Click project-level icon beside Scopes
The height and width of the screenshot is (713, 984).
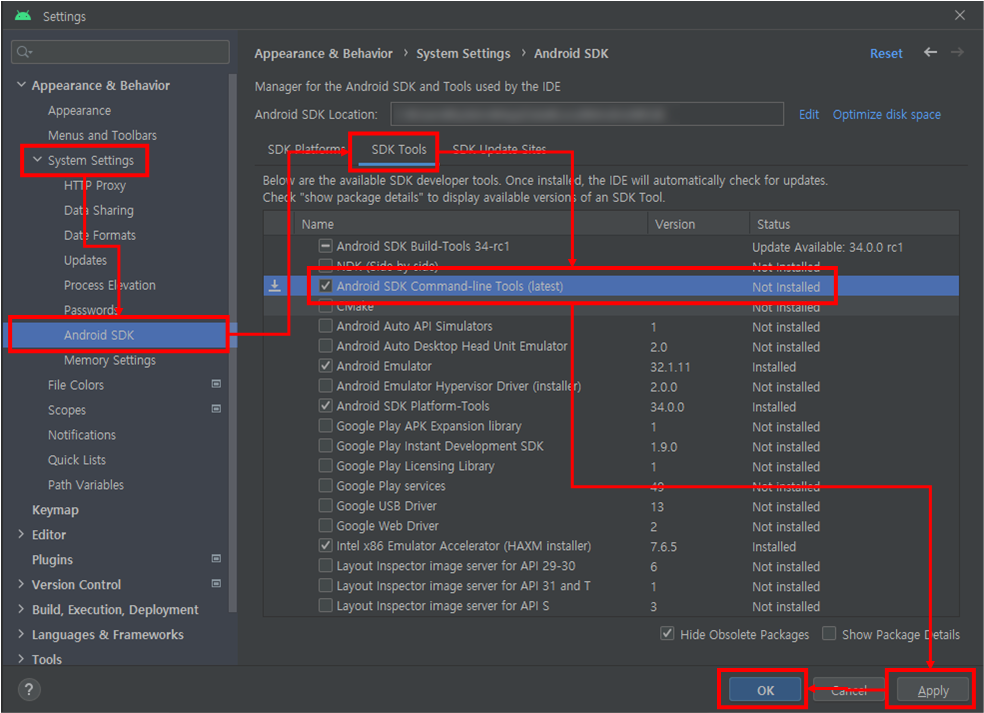pyautogui.click(x=217, y=409)
